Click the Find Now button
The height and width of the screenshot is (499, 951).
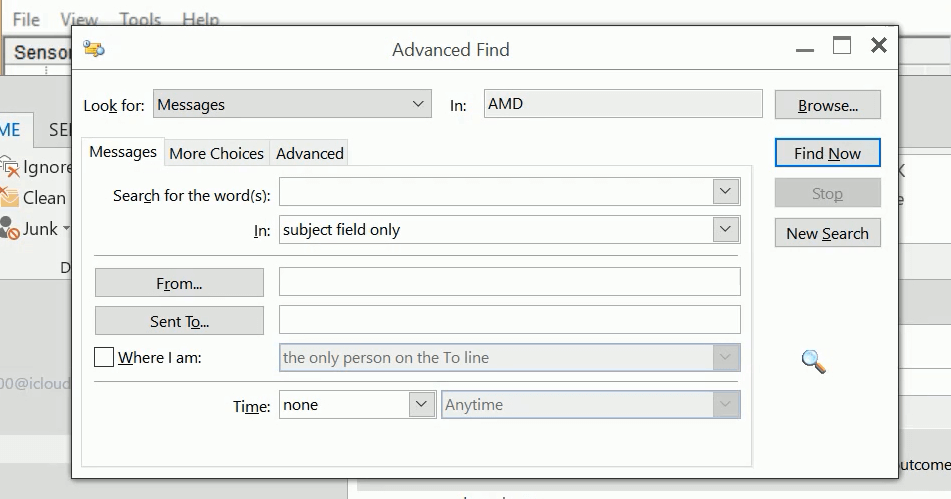pos(827,153)
